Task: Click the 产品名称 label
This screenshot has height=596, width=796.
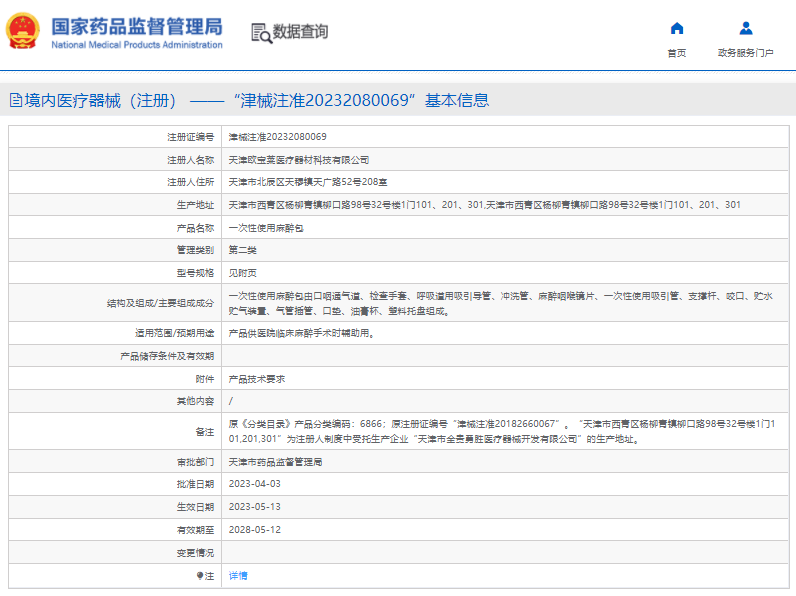Action: tap(195, 228)
